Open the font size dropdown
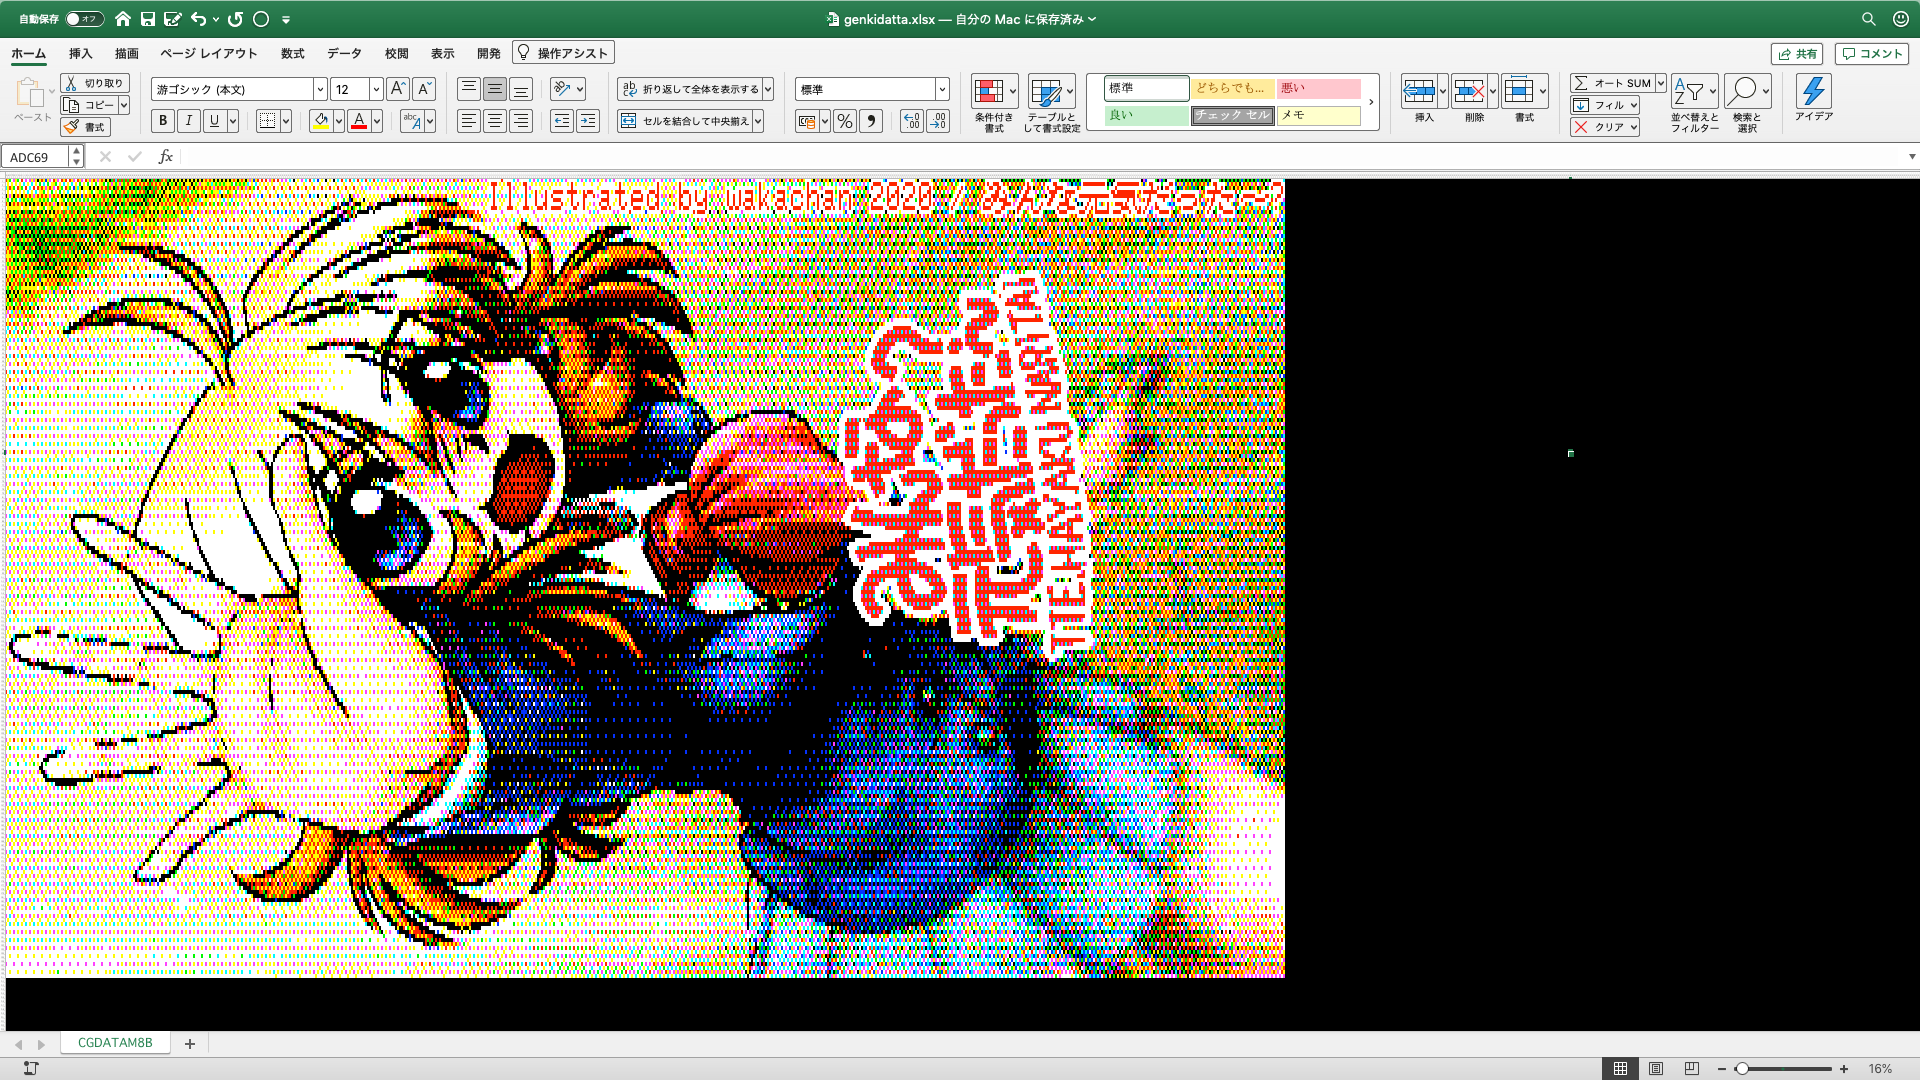The image size is (1920, 1080). [x=376, y=89]
